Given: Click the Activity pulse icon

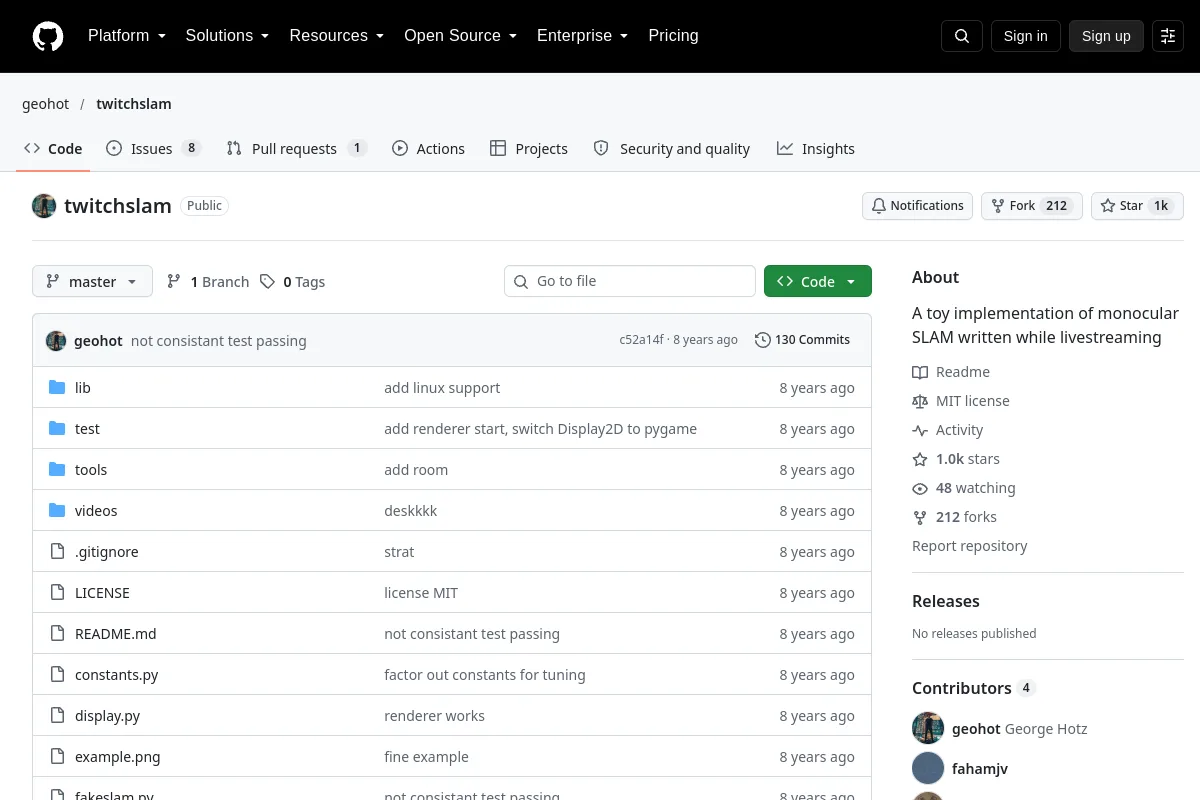Looking at the screenshot, I should 920,430.
